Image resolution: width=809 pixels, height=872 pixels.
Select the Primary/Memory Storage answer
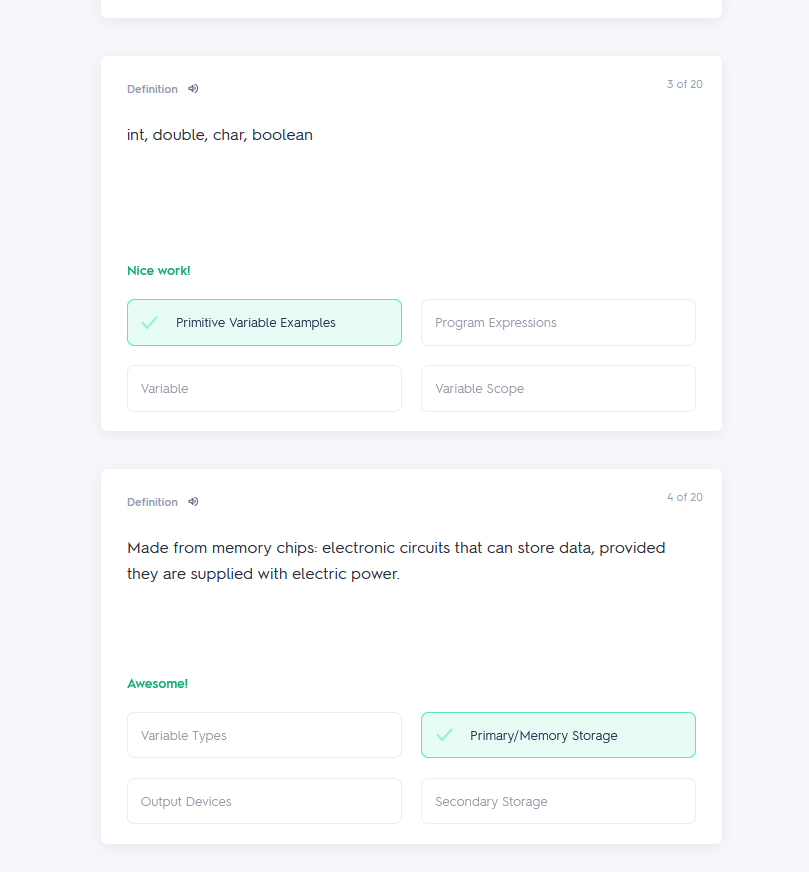[558, 735]
